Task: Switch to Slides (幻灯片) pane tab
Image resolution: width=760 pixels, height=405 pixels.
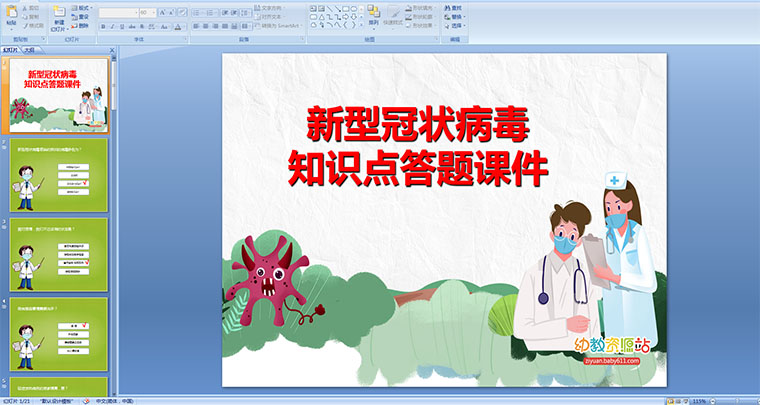Action: (11, 50)
